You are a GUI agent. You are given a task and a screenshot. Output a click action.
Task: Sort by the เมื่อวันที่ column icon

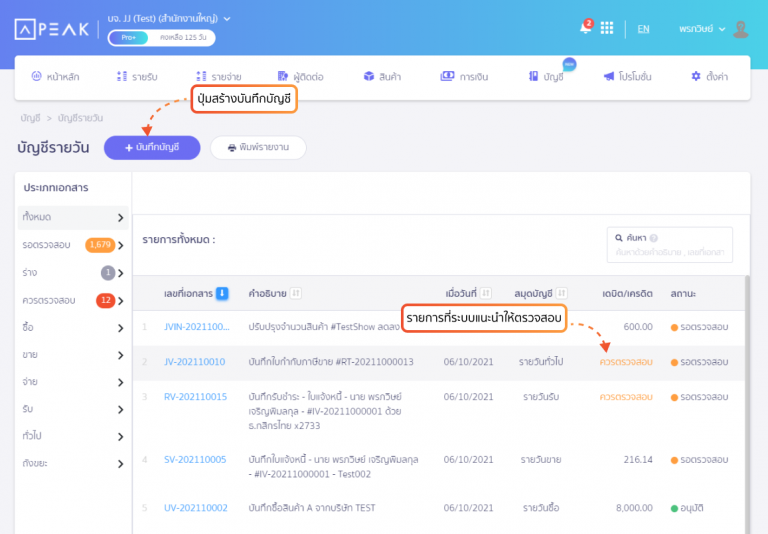click(x=485, y=293)
